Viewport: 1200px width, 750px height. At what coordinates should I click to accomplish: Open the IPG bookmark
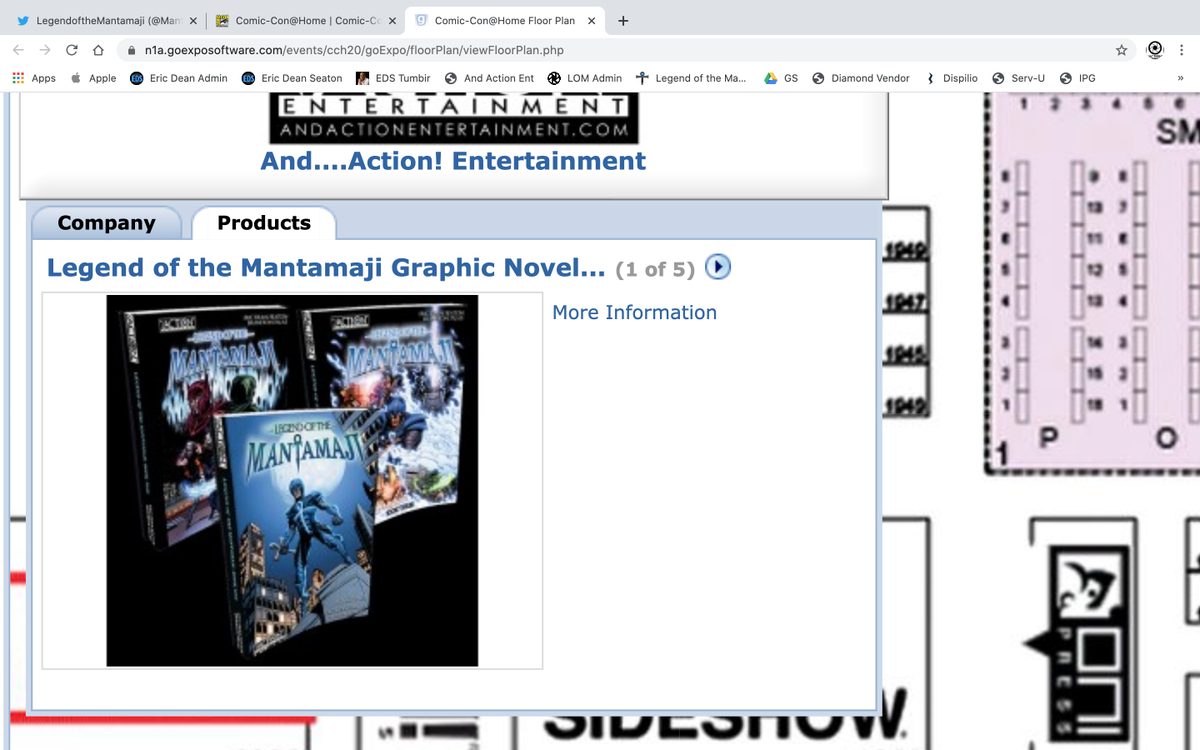1078,78
